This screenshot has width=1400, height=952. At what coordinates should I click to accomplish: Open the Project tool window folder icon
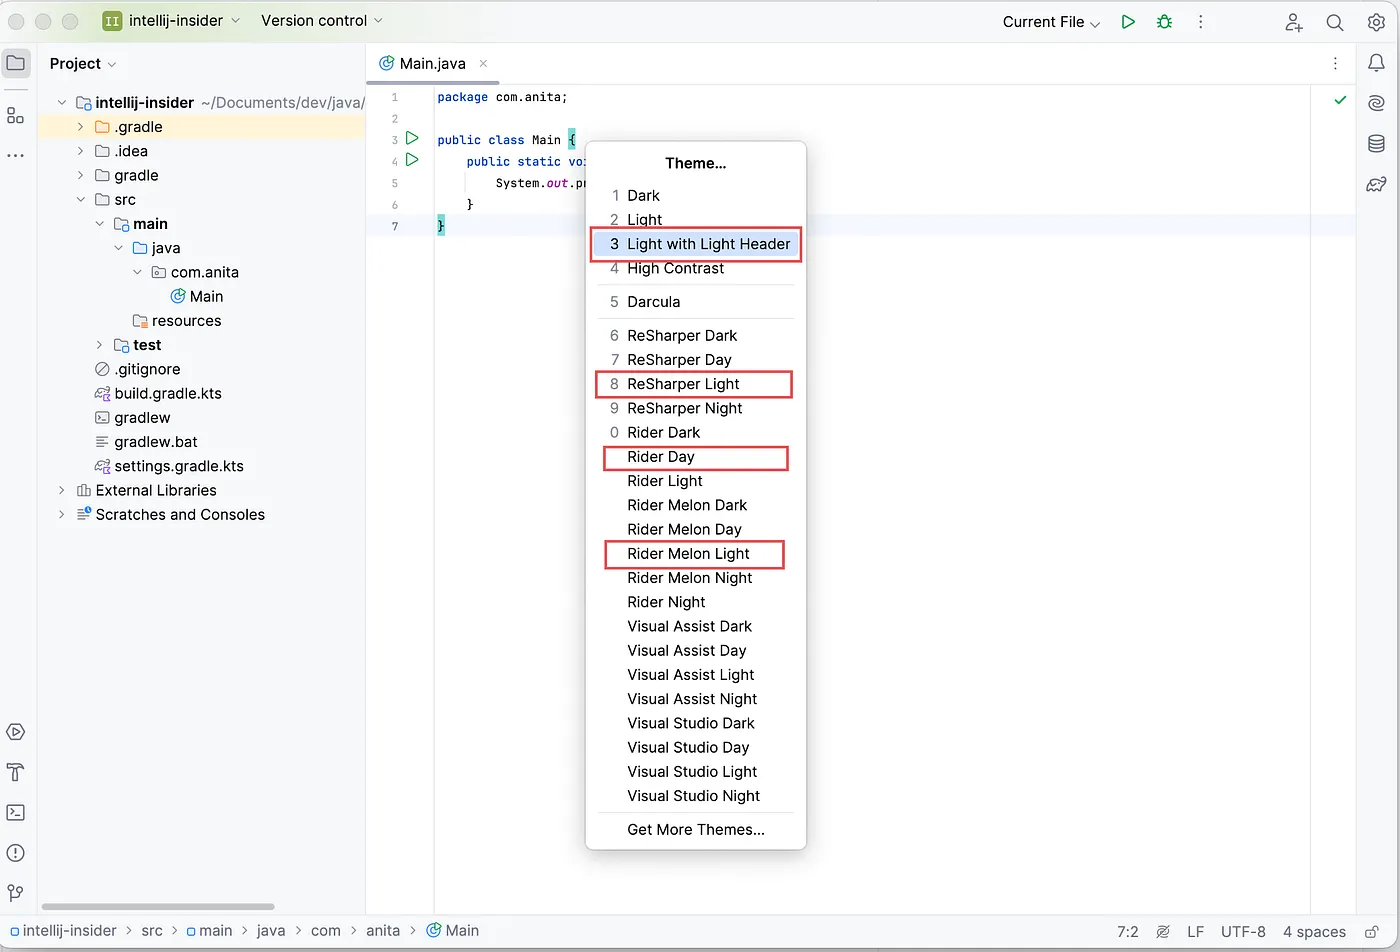click(16, 63)
